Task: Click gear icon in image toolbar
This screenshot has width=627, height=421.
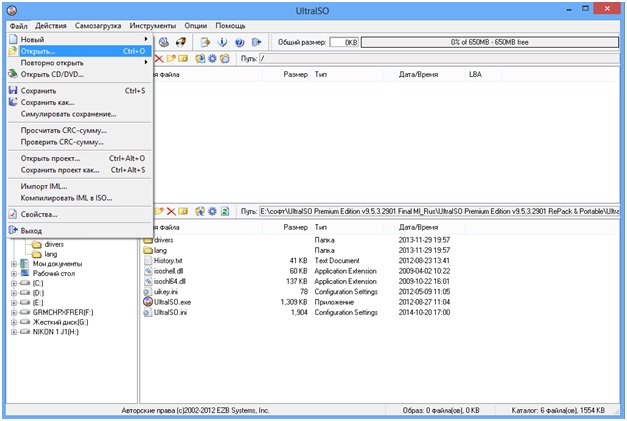Action: pos(212,59)
